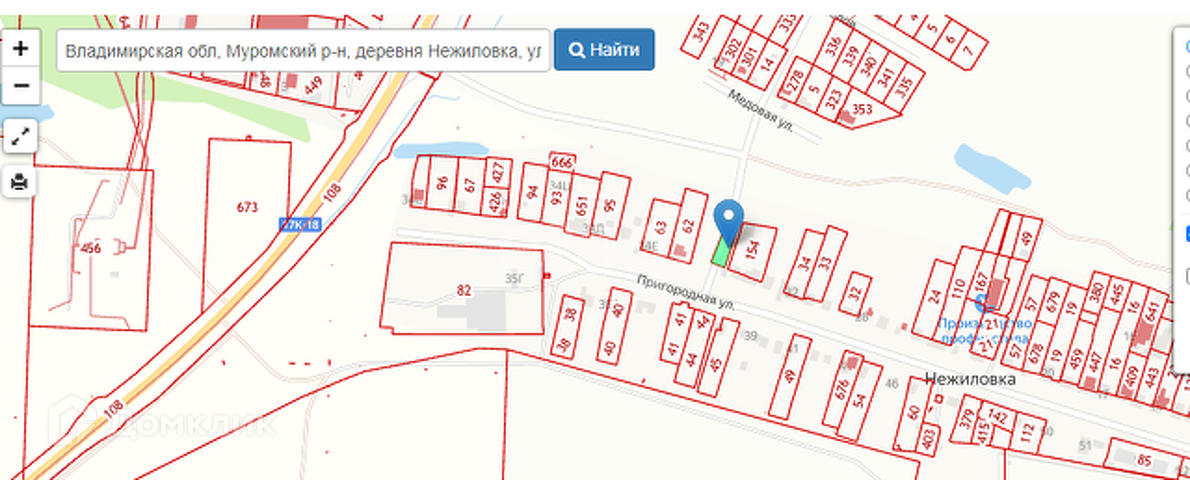Select the green highlighted land parcel
The height and width of the screenshot is (480, 1190).
(722, 251)
